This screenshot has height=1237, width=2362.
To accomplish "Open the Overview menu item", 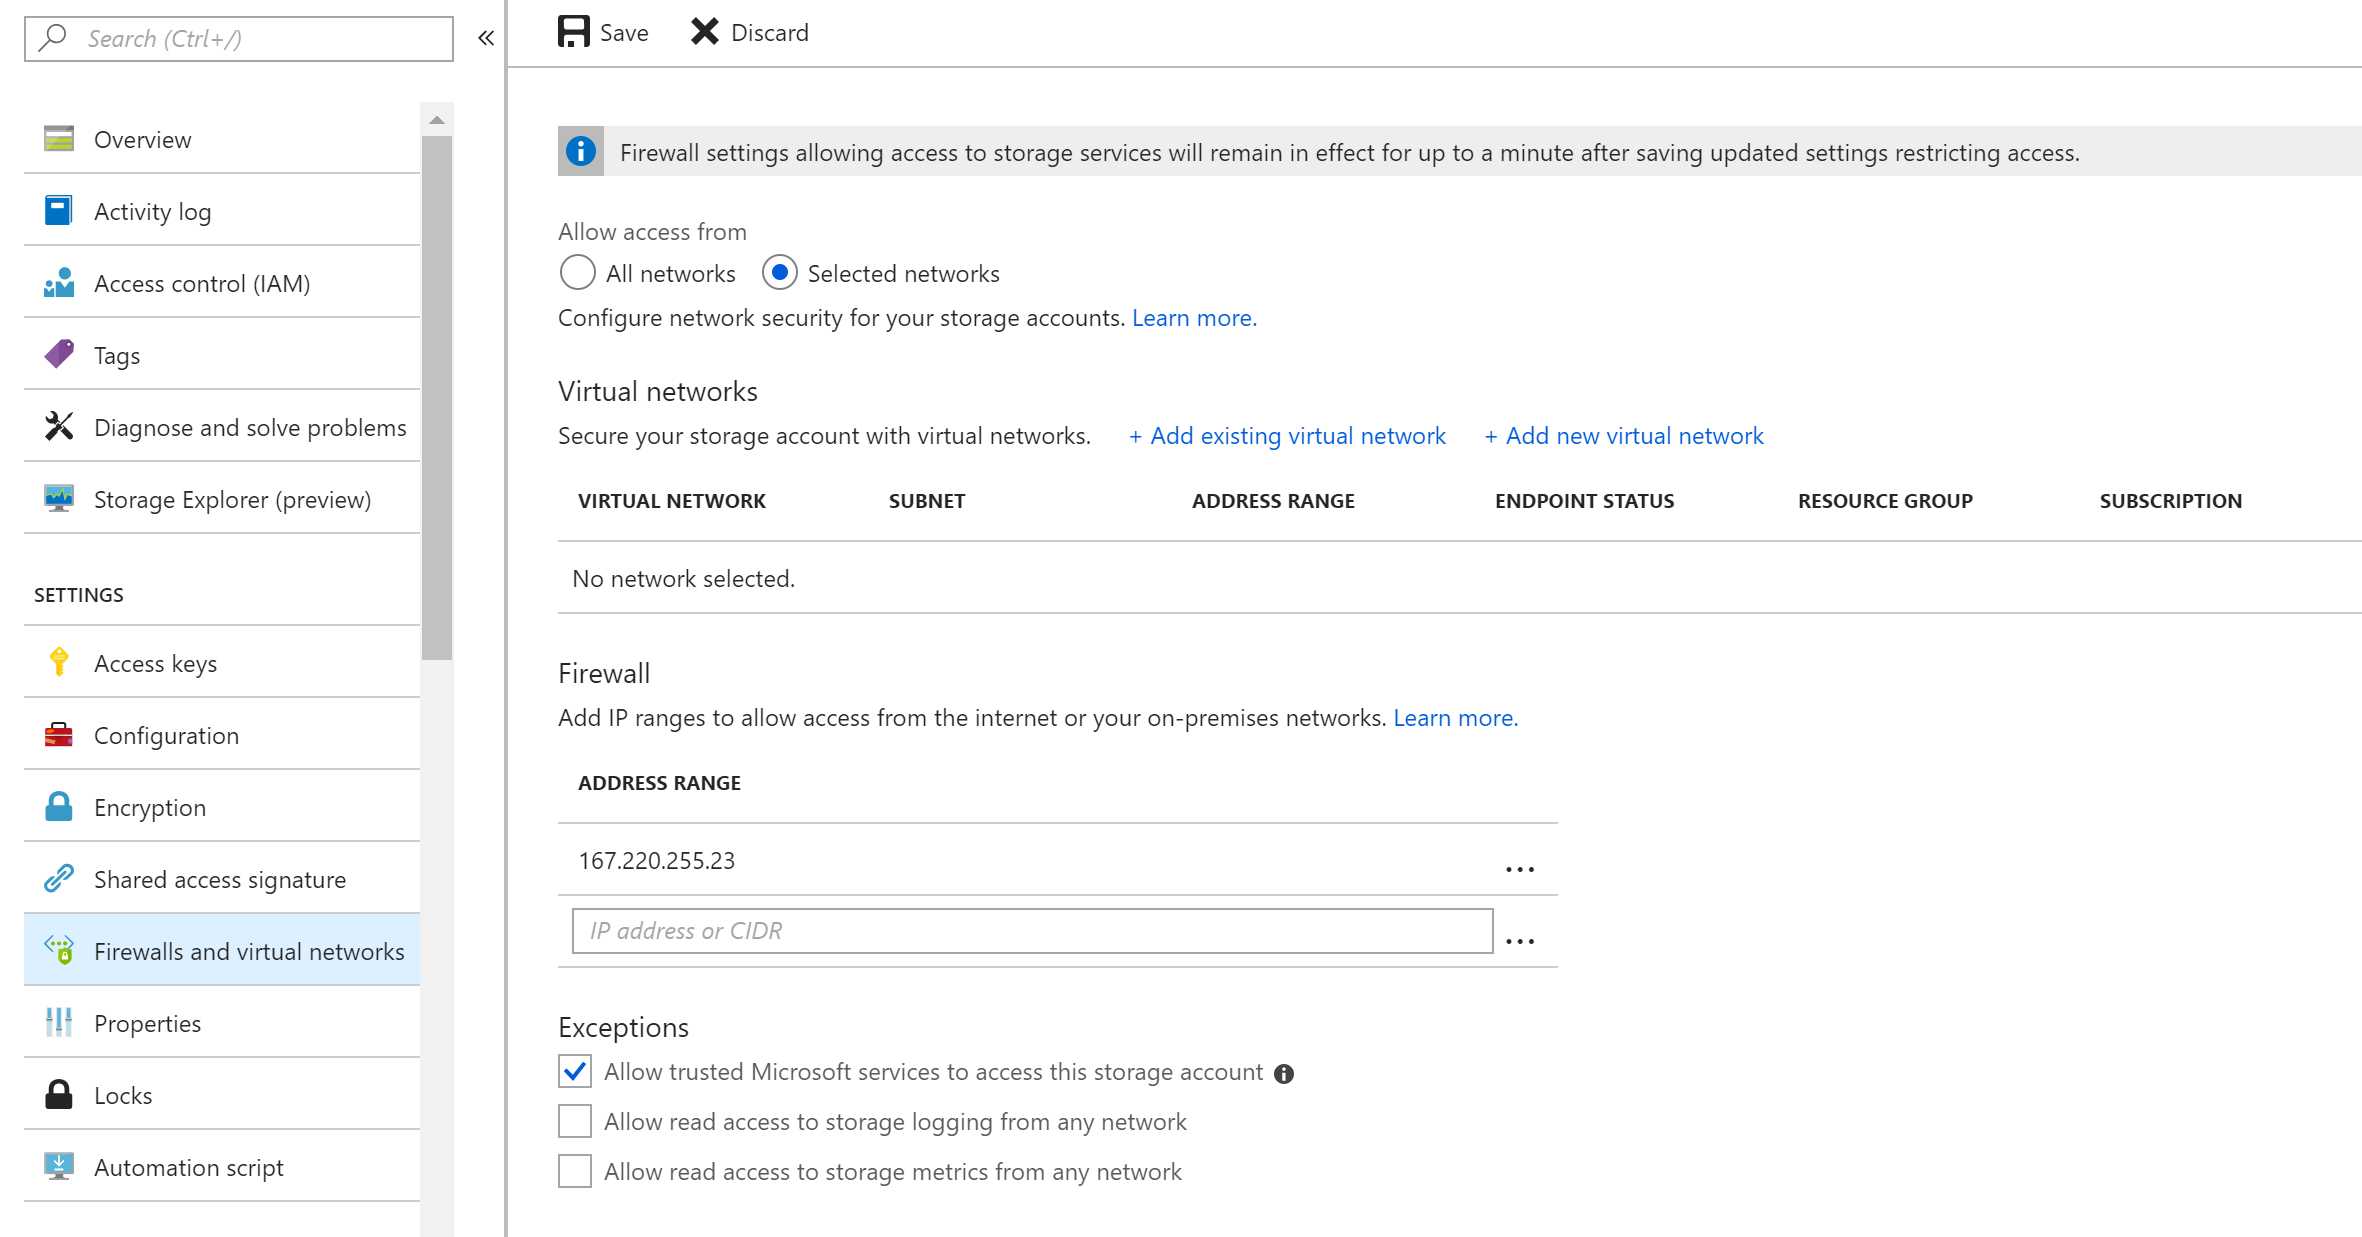I will pyautogui.click(x=142, y=139).
